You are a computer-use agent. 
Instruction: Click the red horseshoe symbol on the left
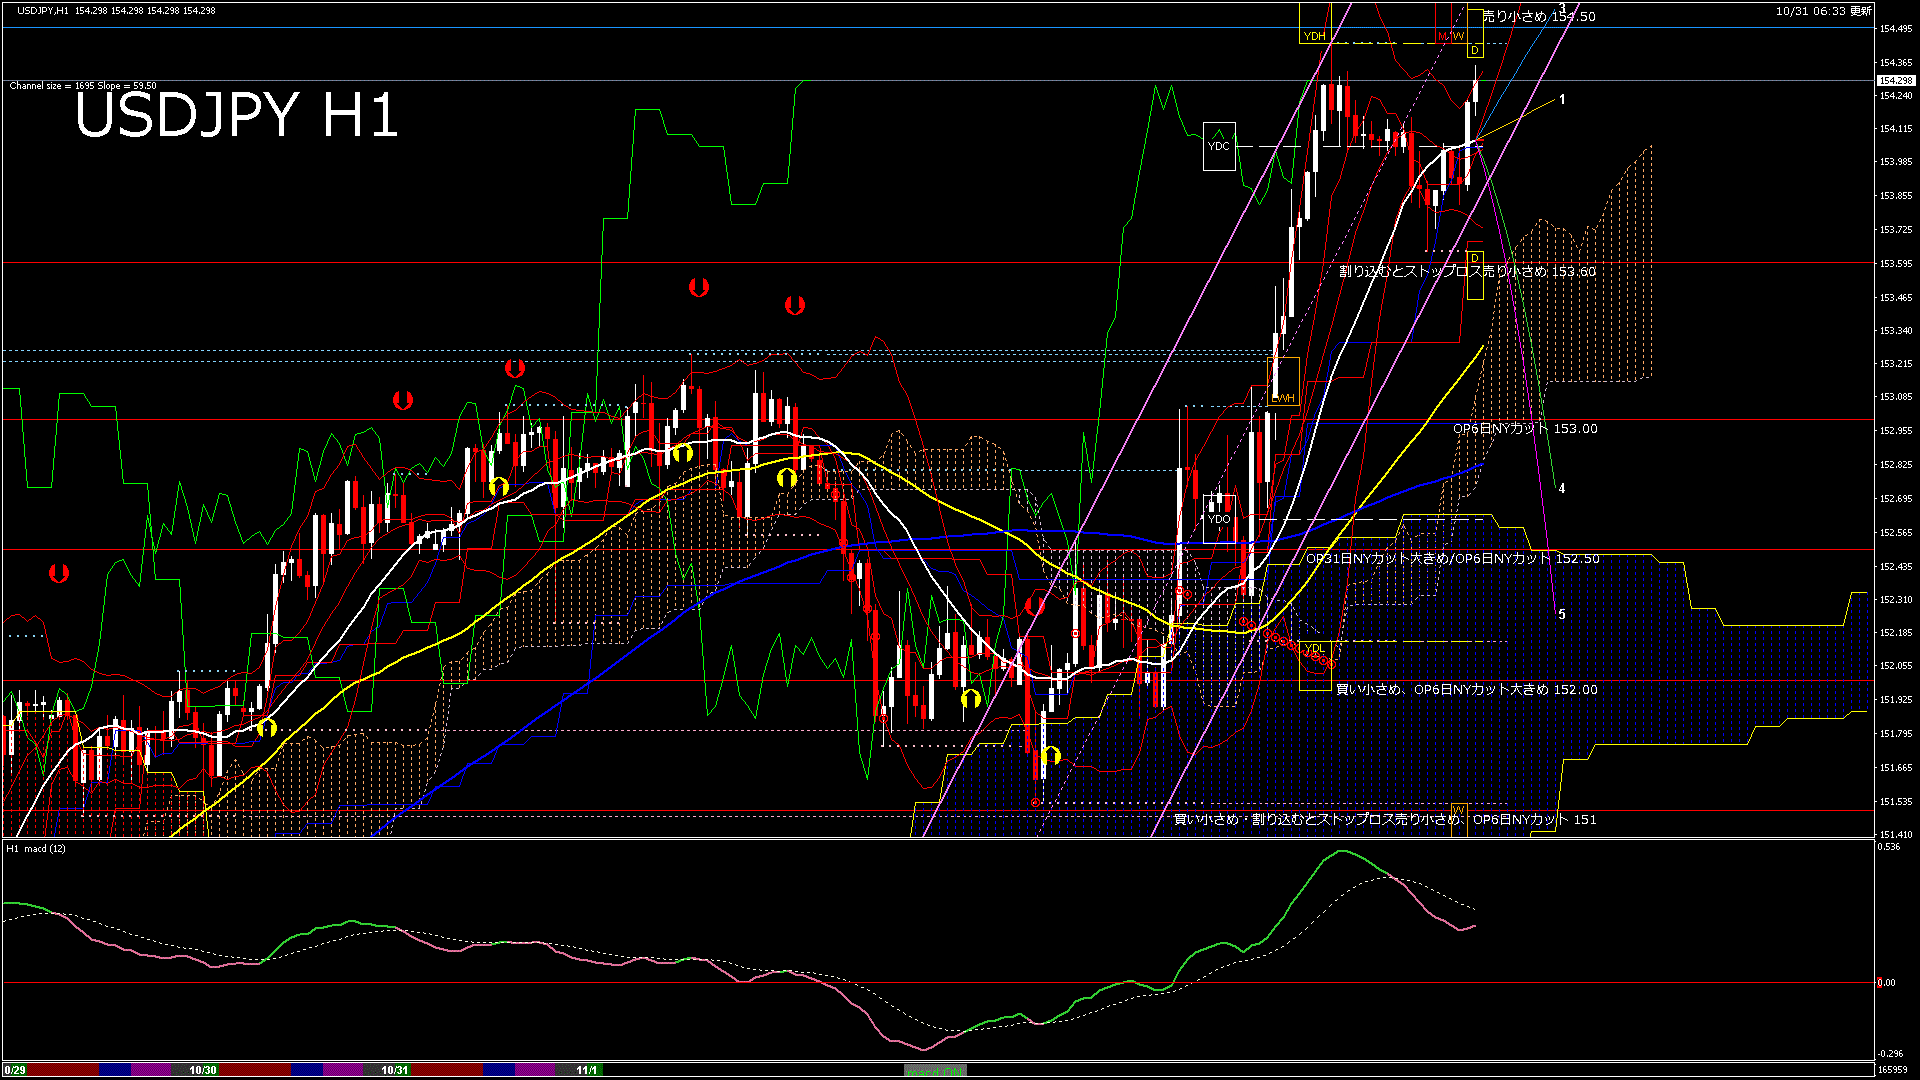pos(57,572)
